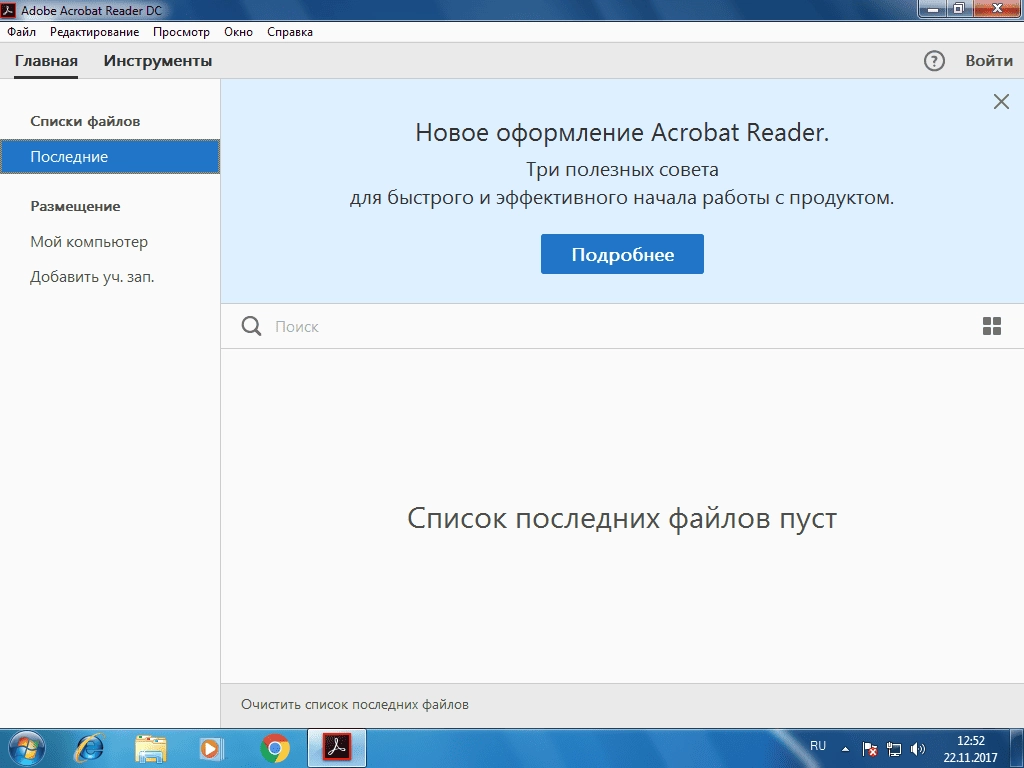Screen dimensions: 1024x768
Task: Open the Help question mark icon
Action: tap(934, 61)
